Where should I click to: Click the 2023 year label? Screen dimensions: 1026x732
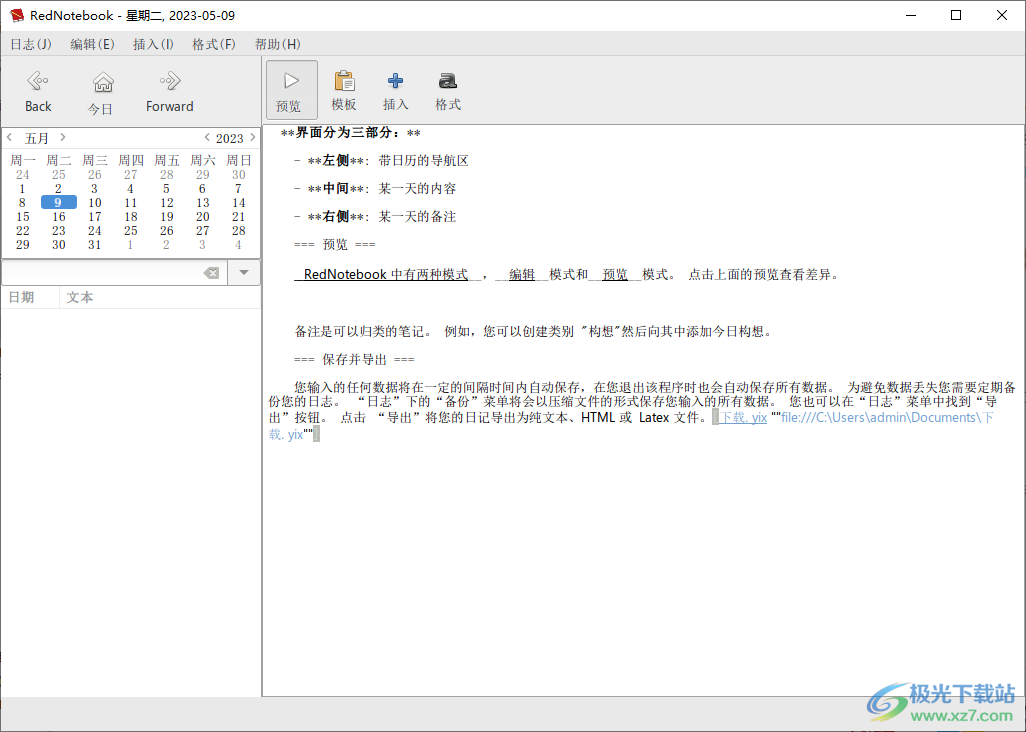coord(230,138)
